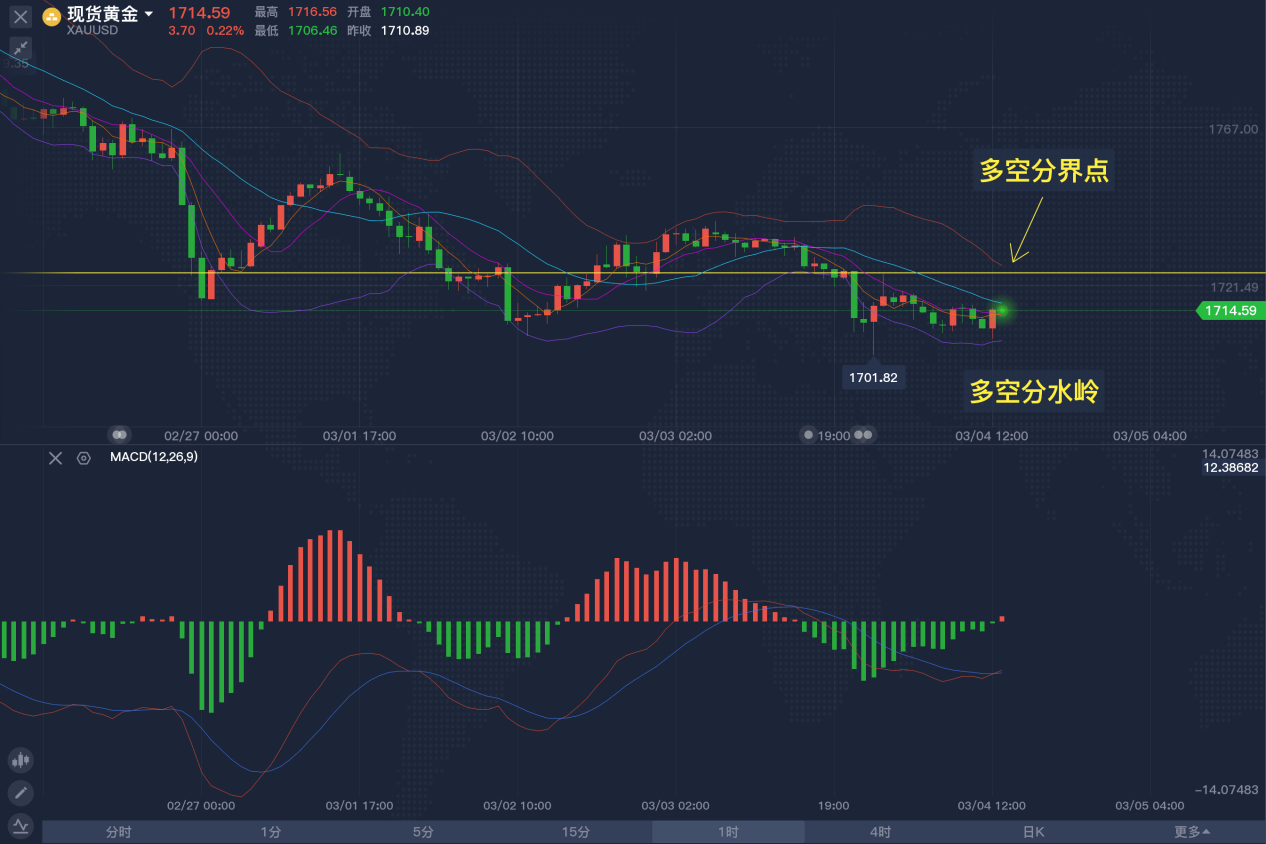The height and width of the screenshot is (844, 1266).
Task: Click the gold bars XAUUSD symbol icon
Action: pos(51,15)
